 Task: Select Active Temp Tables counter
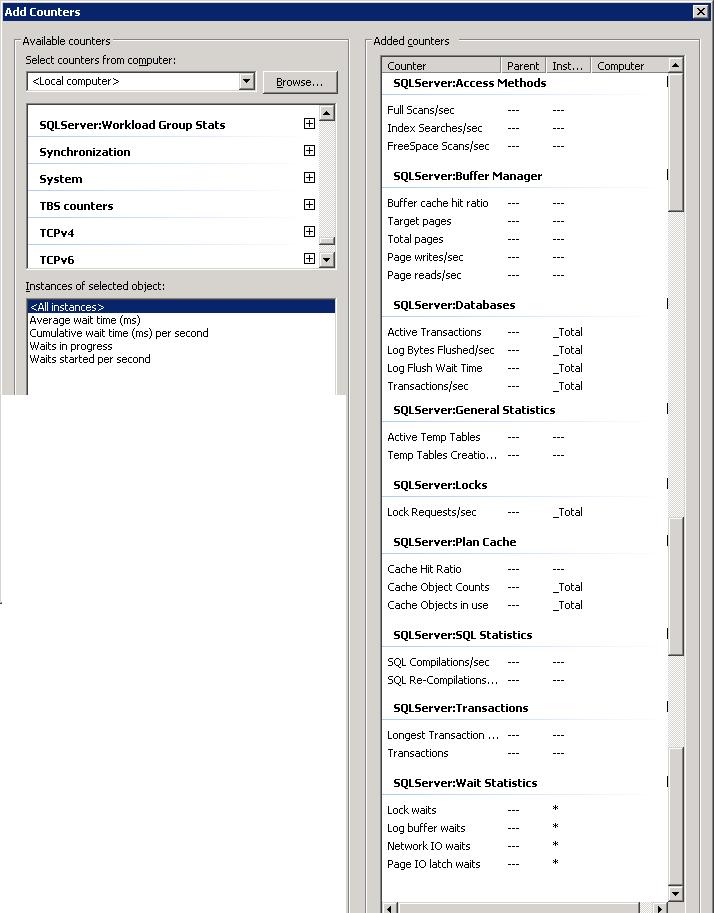434,437
